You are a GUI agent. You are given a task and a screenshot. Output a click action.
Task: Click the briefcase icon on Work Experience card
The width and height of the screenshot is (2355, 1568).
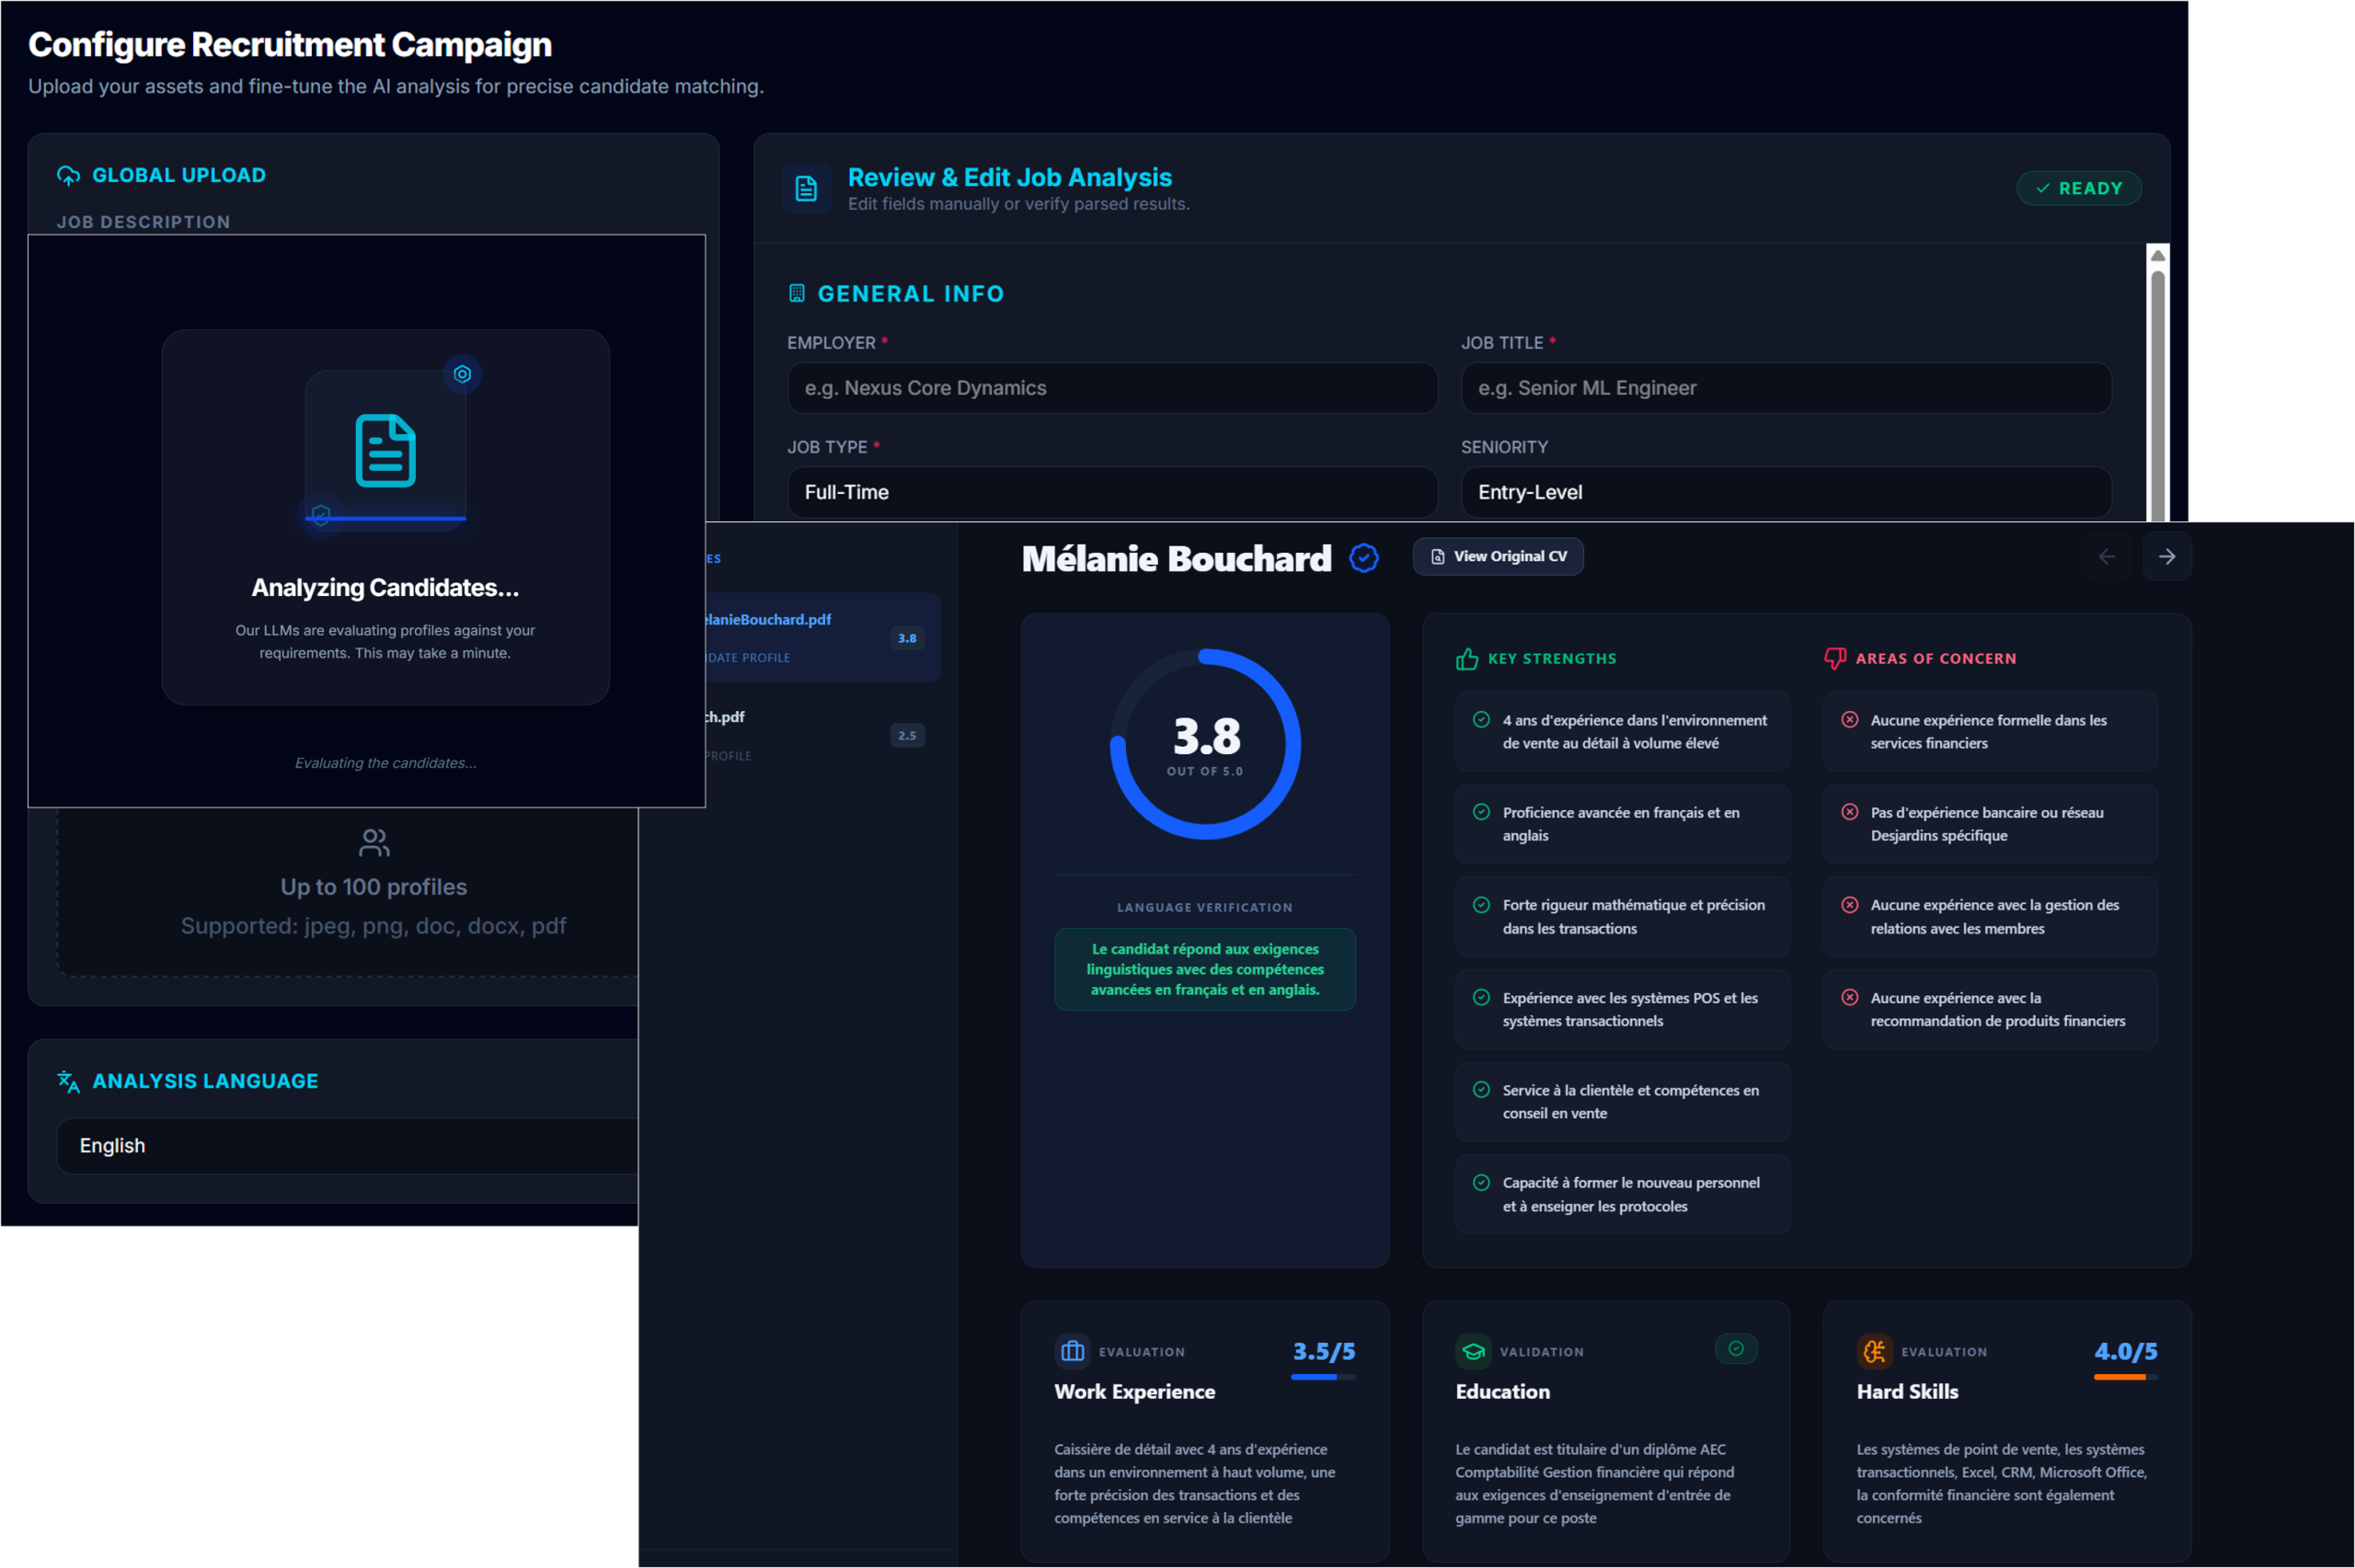[x=1072, y=1351]
